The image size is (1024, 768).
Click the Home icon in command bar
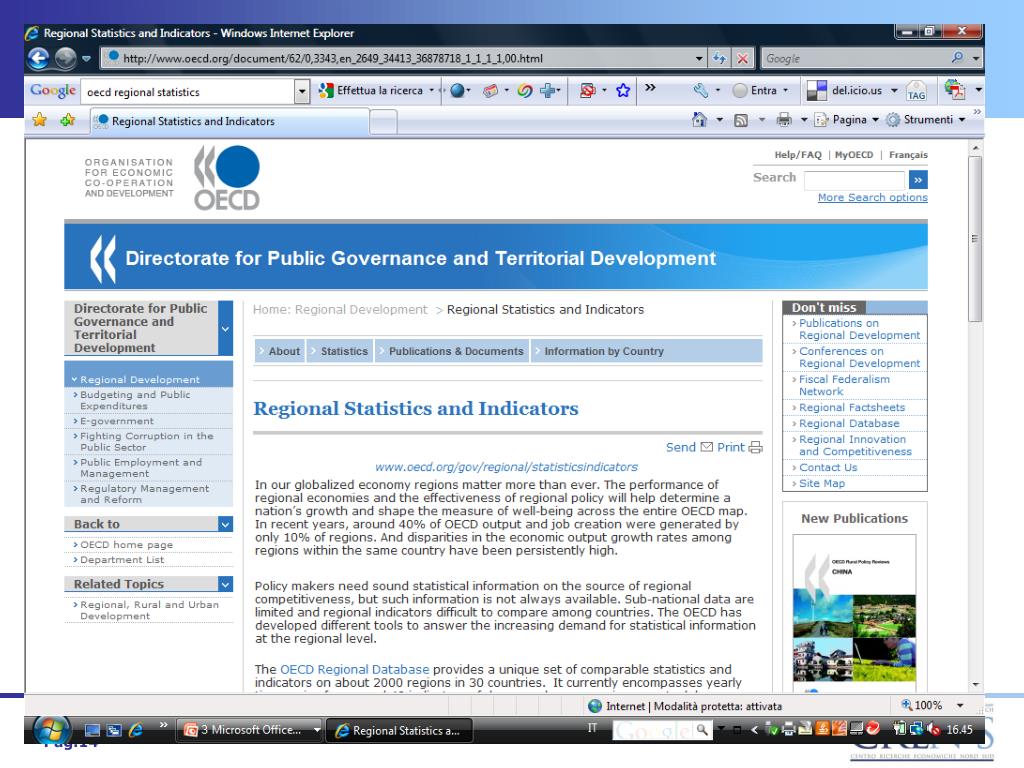[x=699, y=120]
